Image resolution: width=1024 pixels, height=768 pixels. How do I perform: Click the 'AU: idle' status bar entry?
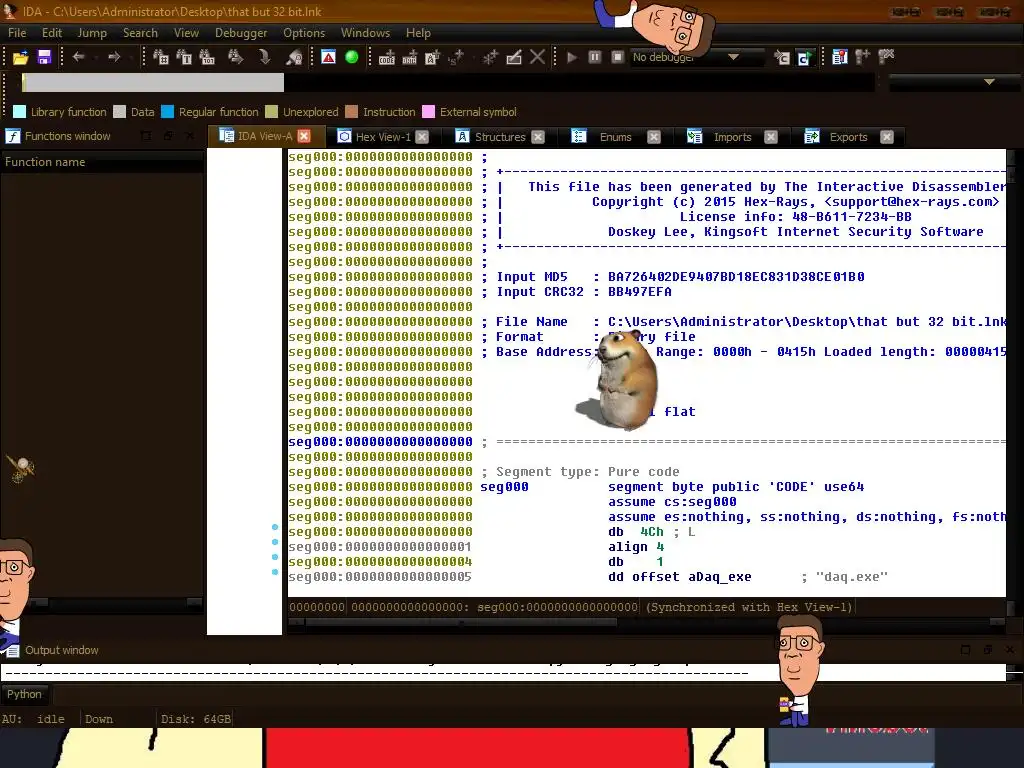tap(33, 719)
